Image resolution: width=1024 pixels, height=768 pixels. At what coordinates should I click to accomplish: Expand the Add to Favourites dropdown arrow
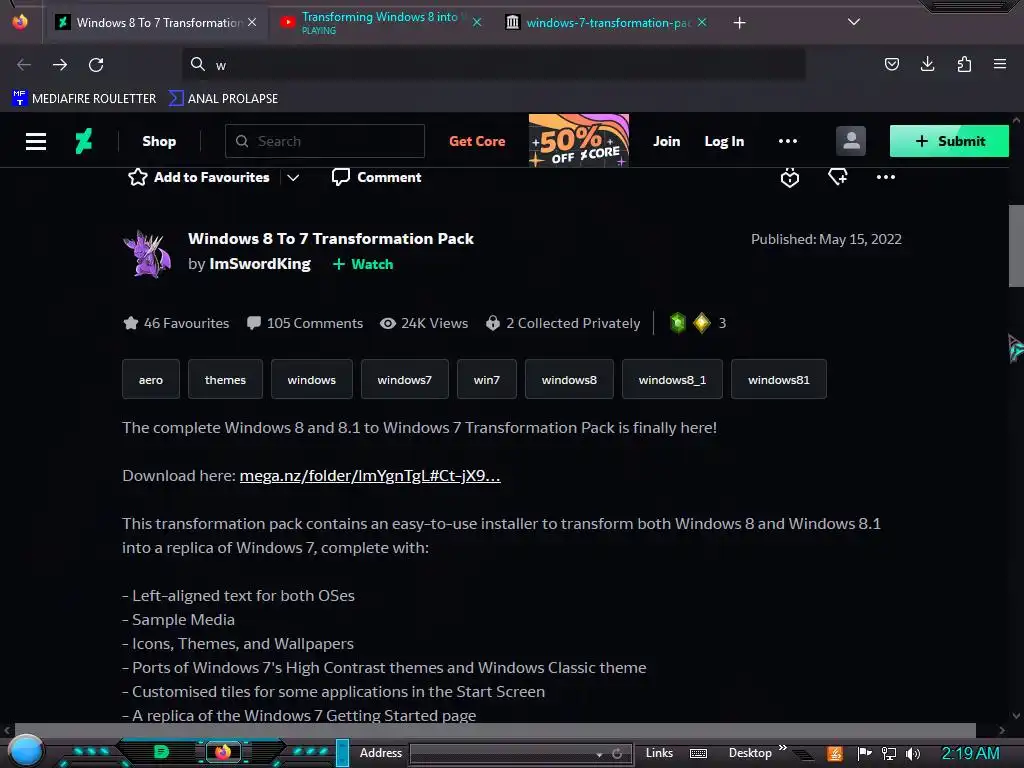coord(293,178)
